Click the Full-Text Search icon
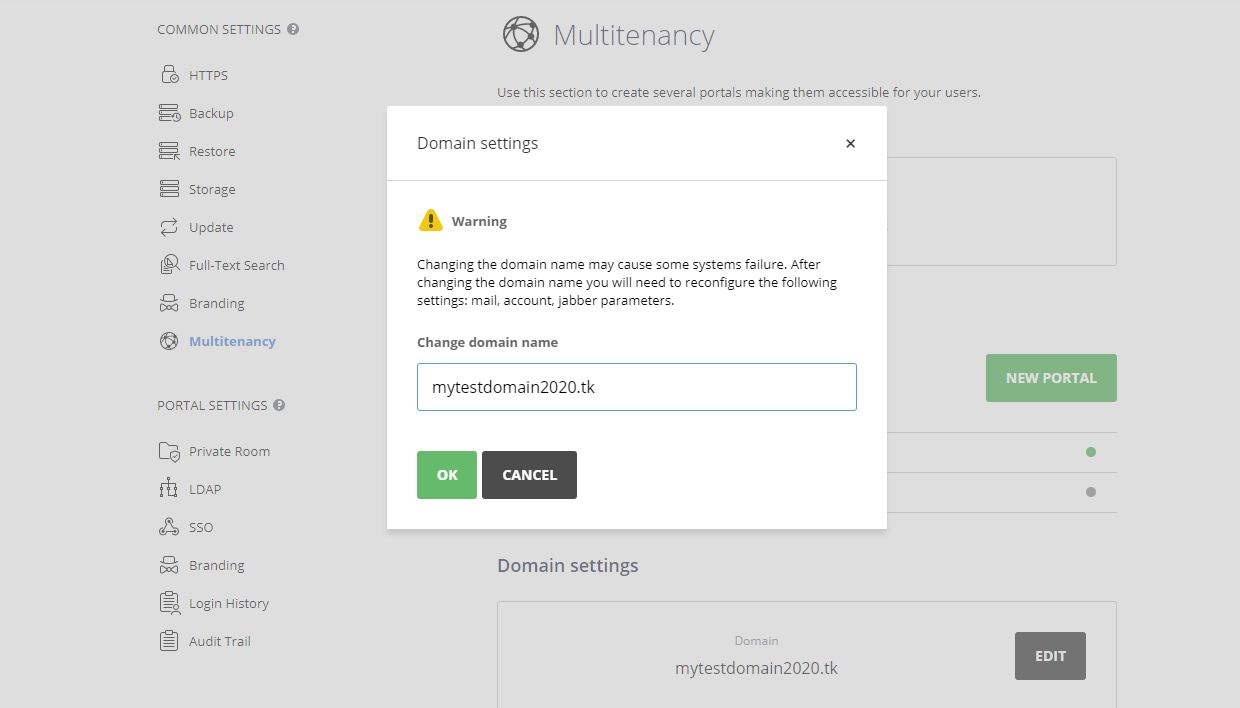The width and height of the screenshot is (1240, 708). pyautogui.click(x=168, y=264)
